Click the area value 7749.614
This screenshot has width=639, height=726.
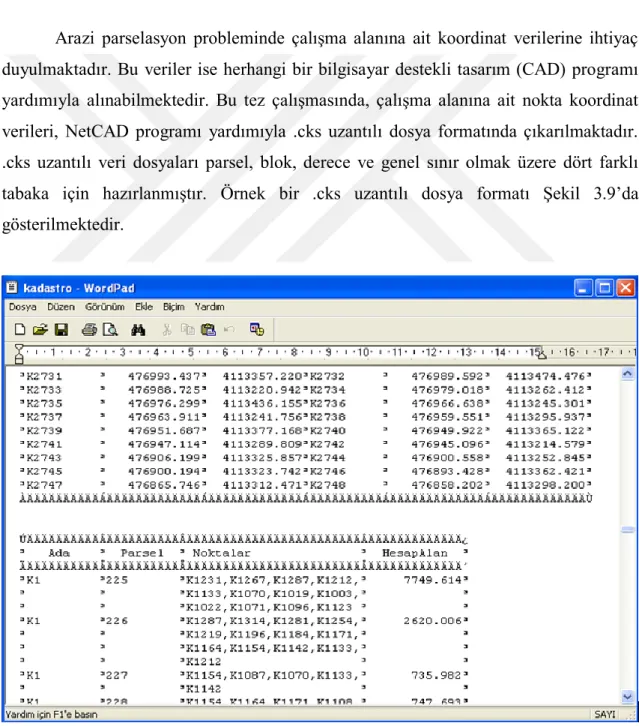[432, 580]
